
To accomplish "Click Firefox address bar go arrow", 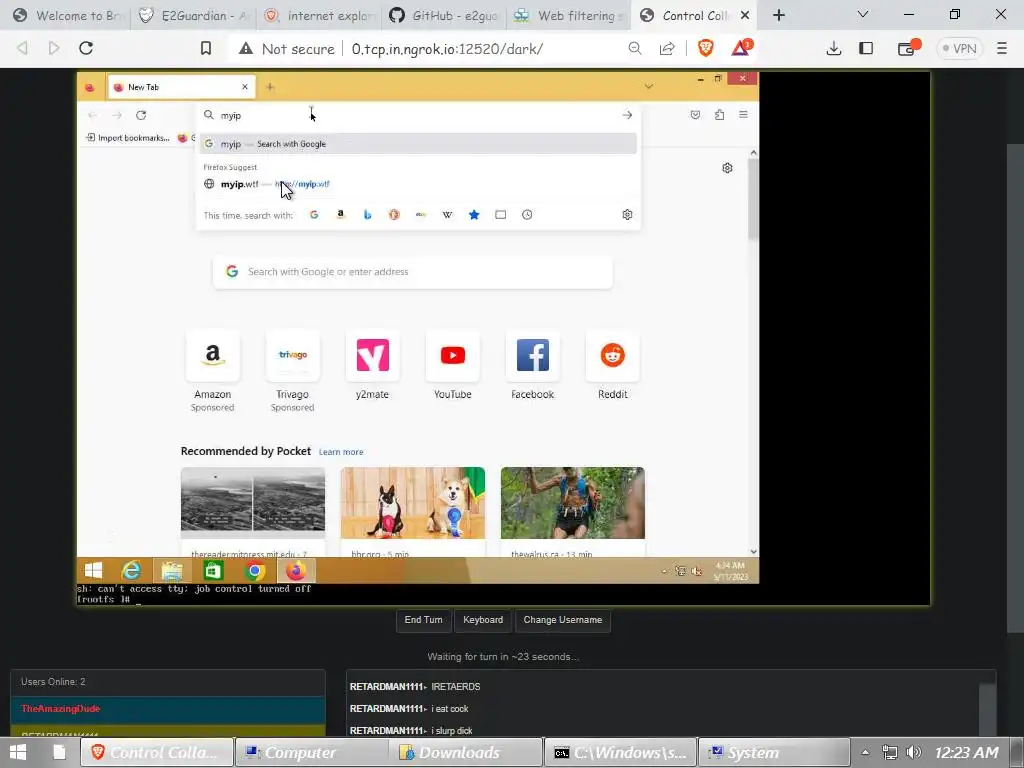I will [627, 115].
